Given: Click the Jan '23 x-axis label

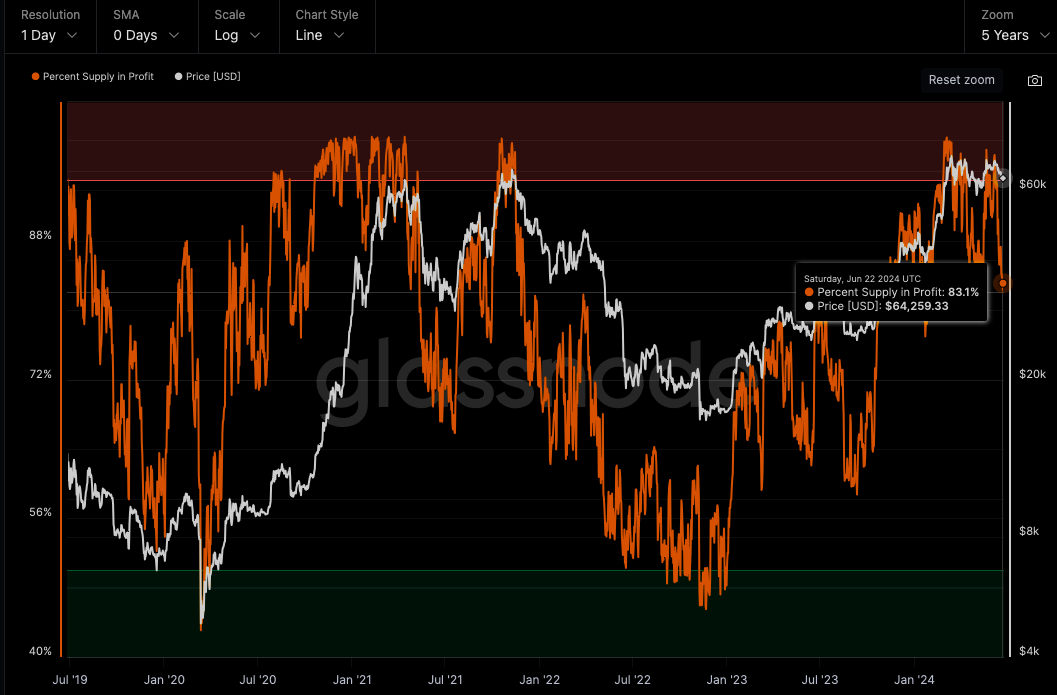Looking at the screenshot, I should point(727,679).
